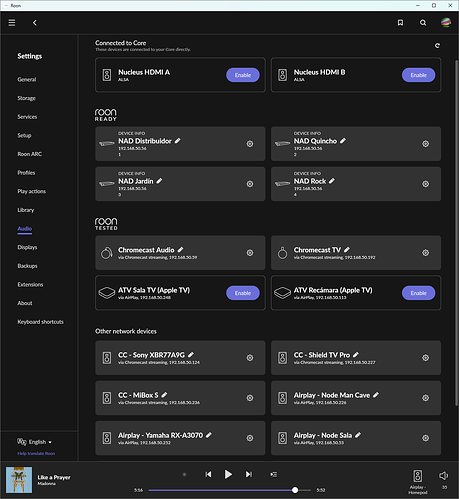Rename Airplay - Node Sala with pencil icon

pyautogui.click(x=358, y=435)
